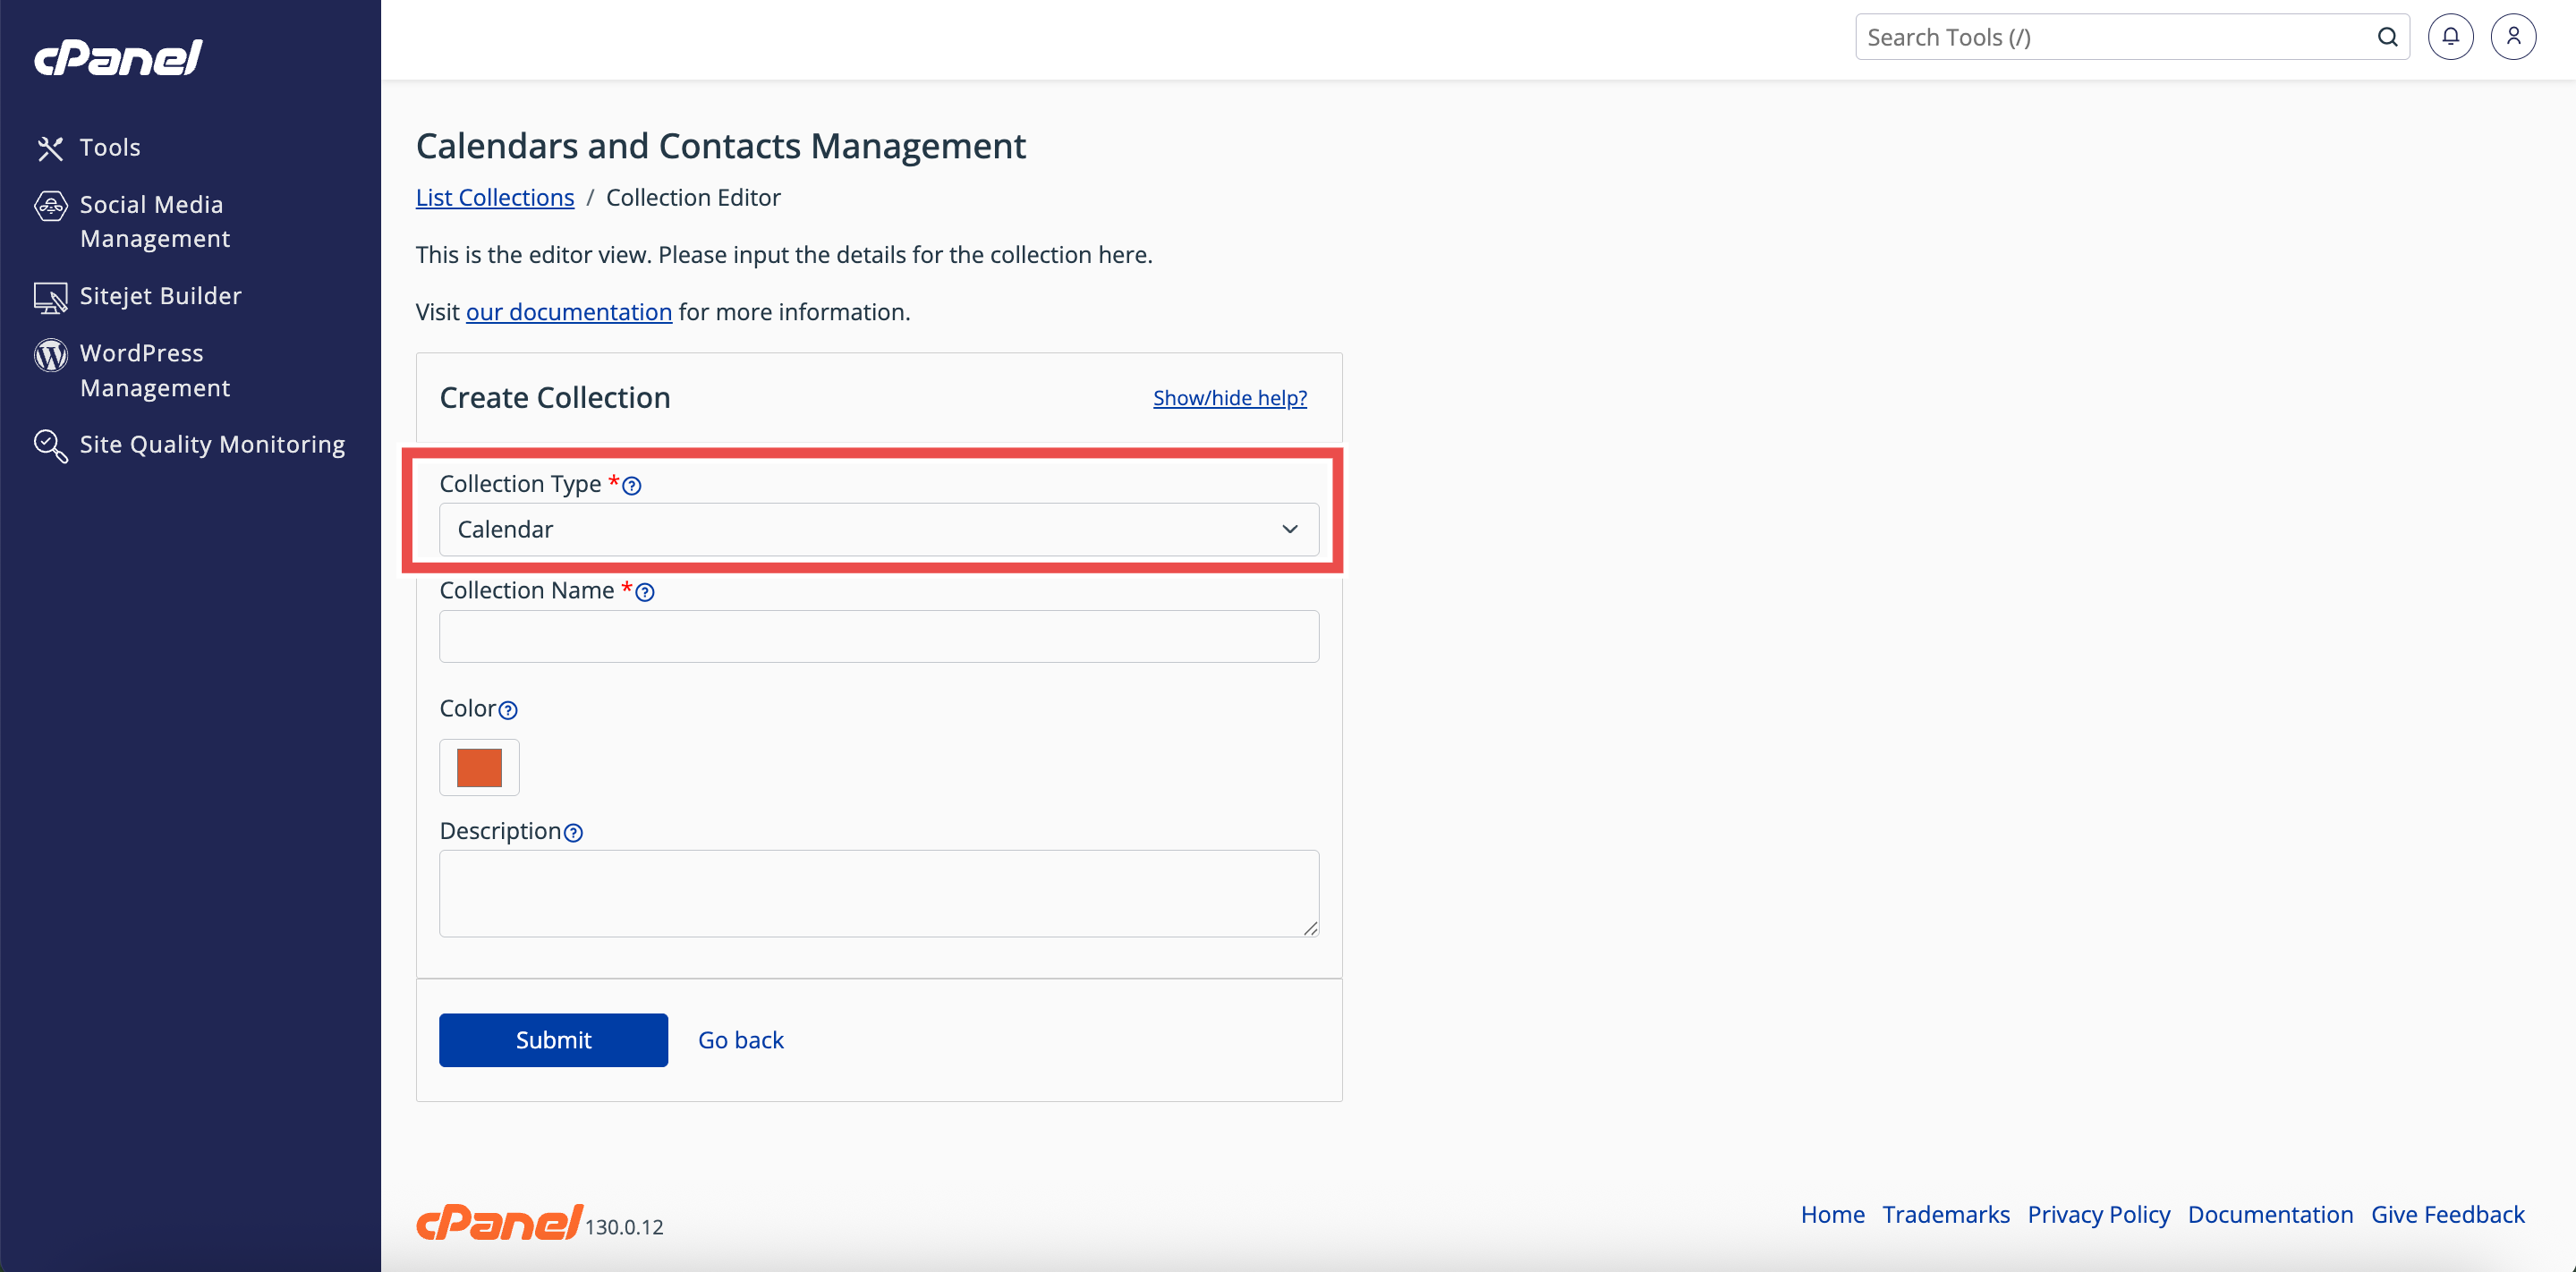Click Color field help icon

tap(508, 710)
